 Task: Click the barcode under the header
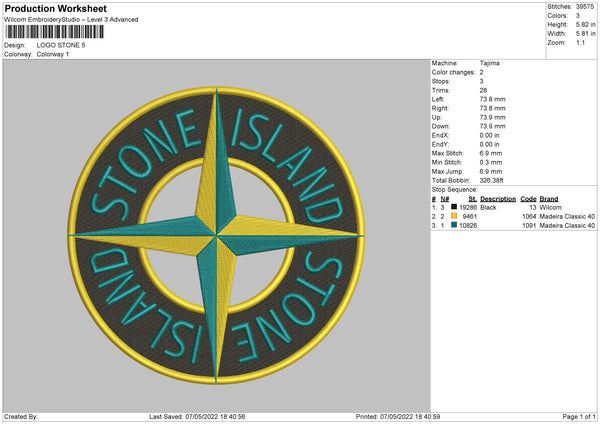(54, 31)
